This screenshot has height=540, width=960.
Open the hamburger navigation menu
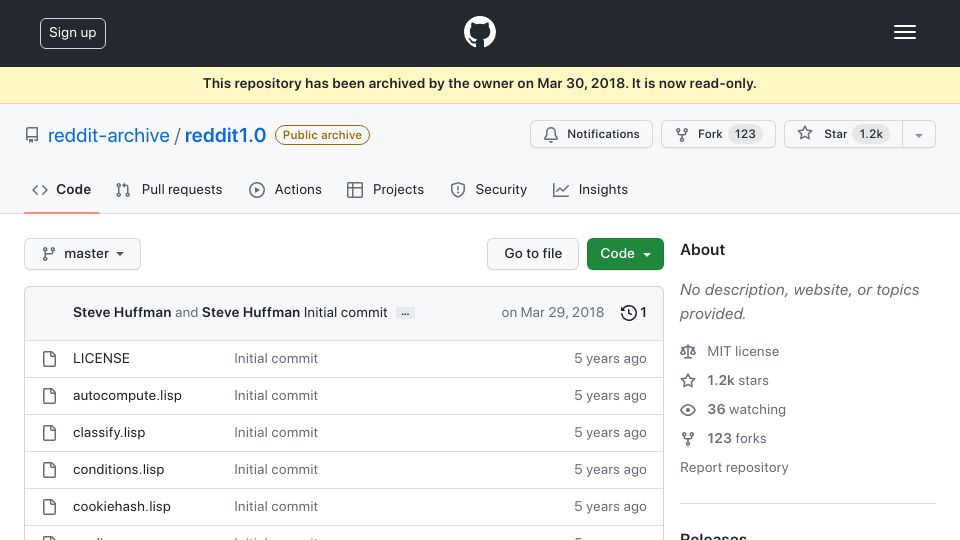click(x=904, y=32)
